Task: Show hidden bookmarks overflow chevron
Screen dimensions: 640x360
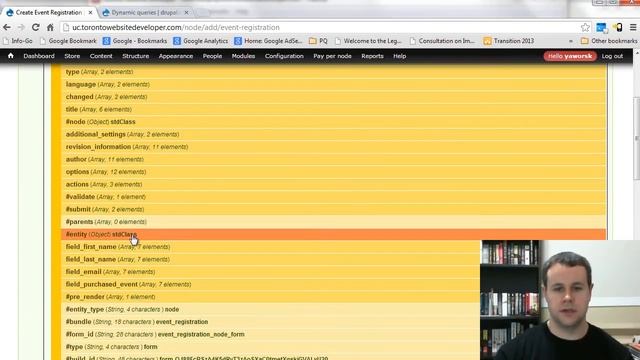Action: pyautogui.click(x=571, y=41)
